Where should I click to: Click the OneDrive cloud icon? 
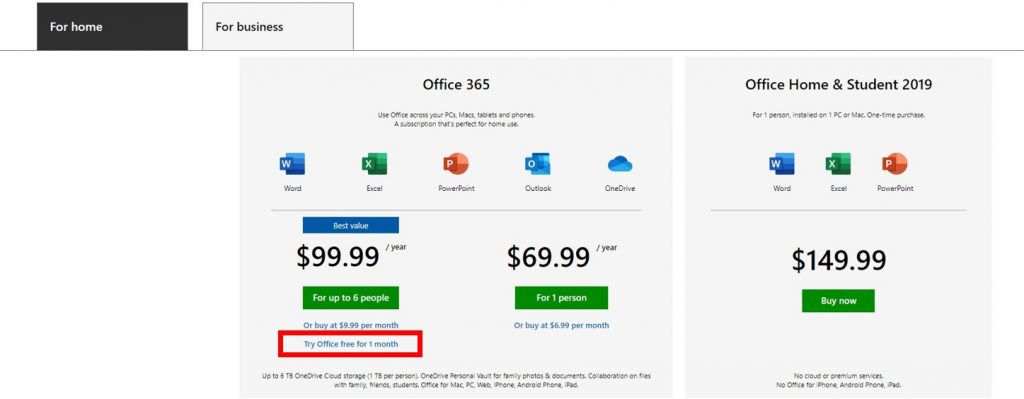(620, 164)
